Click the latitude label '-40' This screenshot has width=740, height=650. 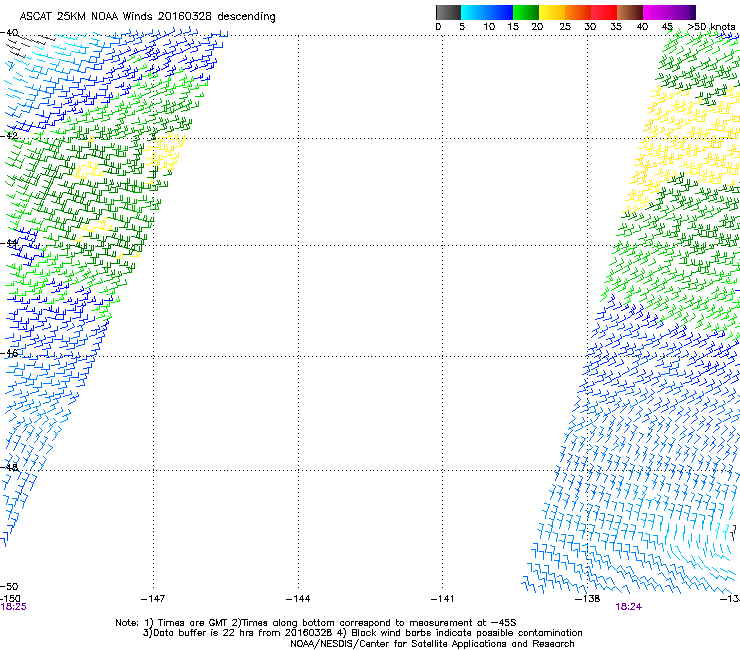pos(9,33)
